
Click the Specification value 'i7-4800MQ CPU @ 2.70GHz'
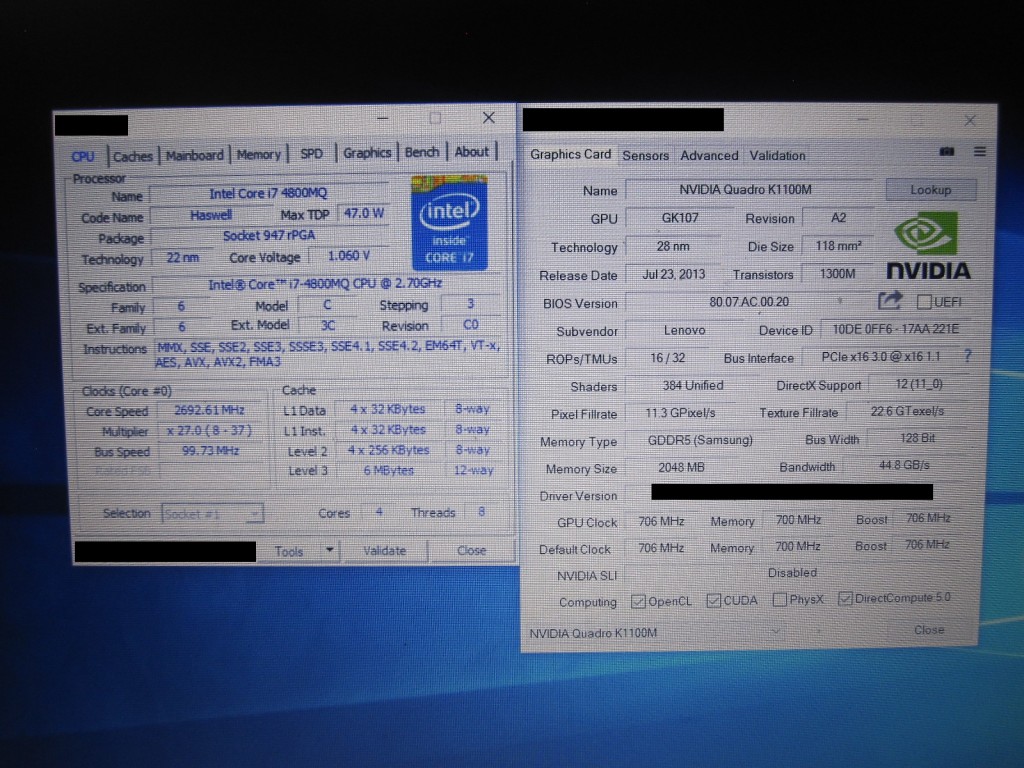pos(325,284)
